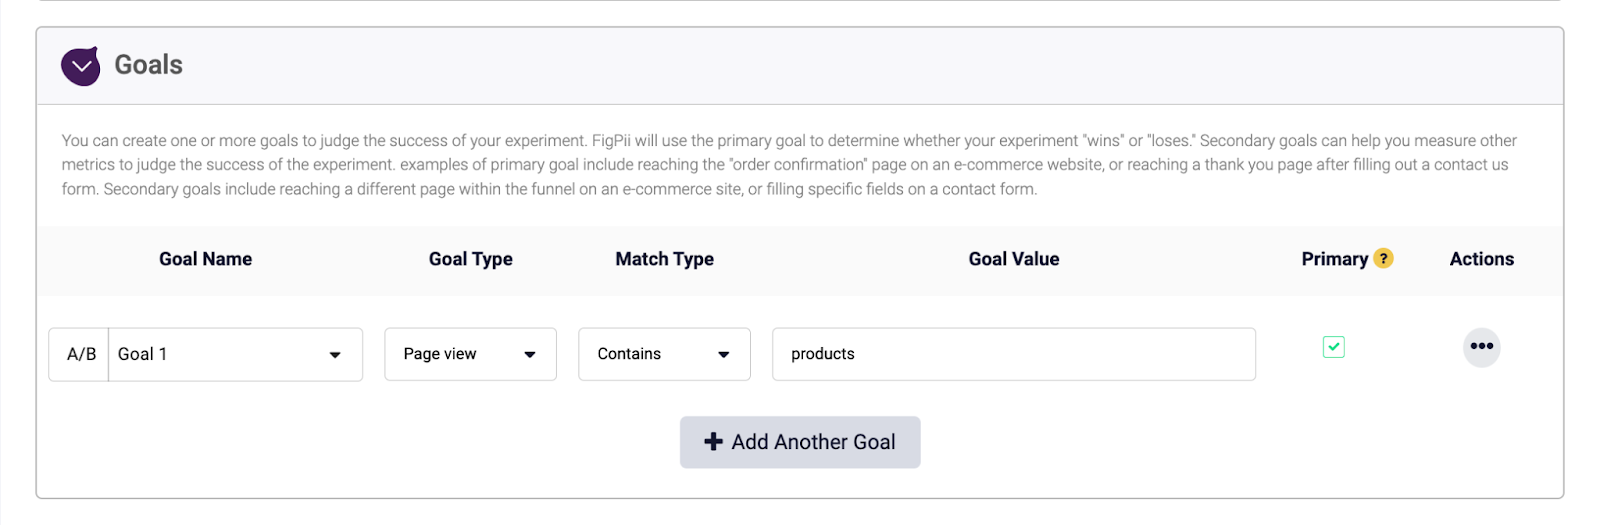1600x525 pixels.
Task: Click the Goal Value field containing products
Action: 1014,354
